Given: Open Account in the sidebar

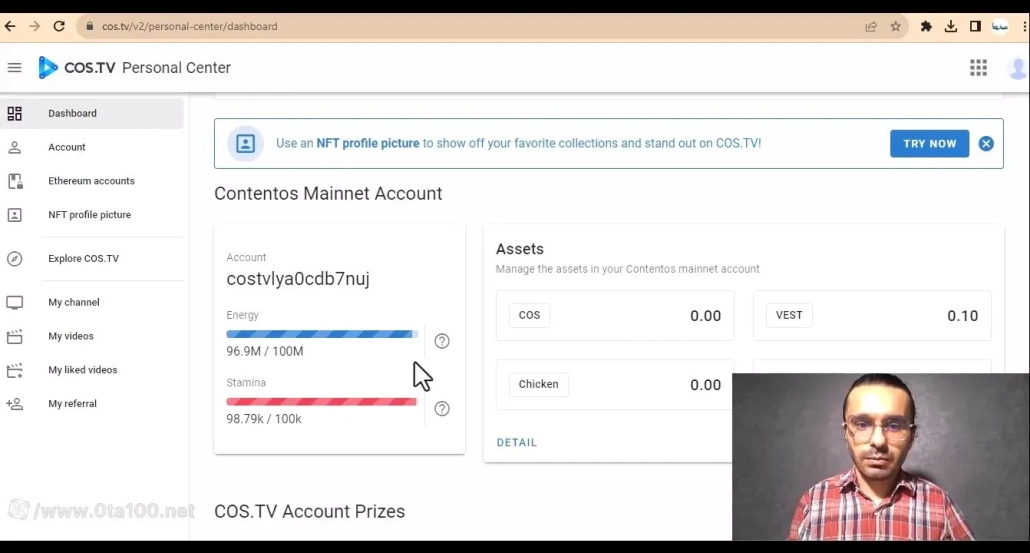Looking at the screenshot, I should (67, 147).
